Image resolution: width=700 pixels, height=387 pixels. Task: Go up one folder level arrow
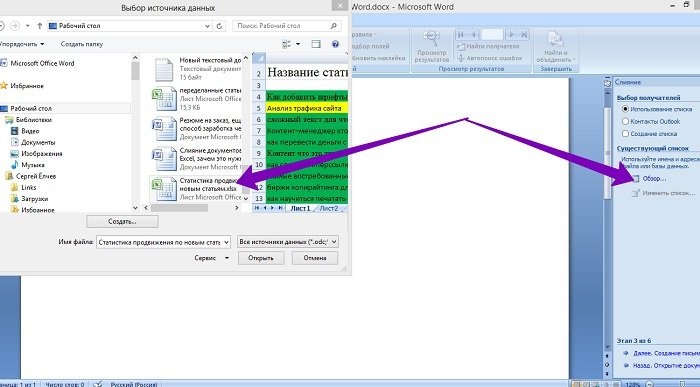point(39,26)
